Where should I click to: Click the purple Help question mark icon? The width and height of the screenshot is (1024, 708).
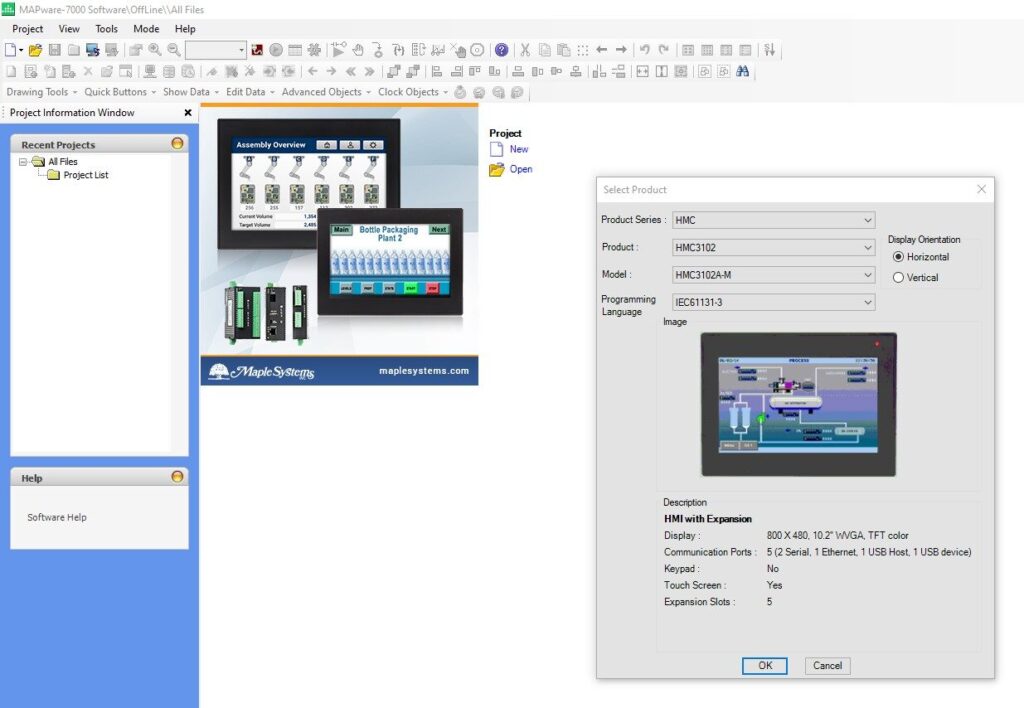tap(501, 50)
